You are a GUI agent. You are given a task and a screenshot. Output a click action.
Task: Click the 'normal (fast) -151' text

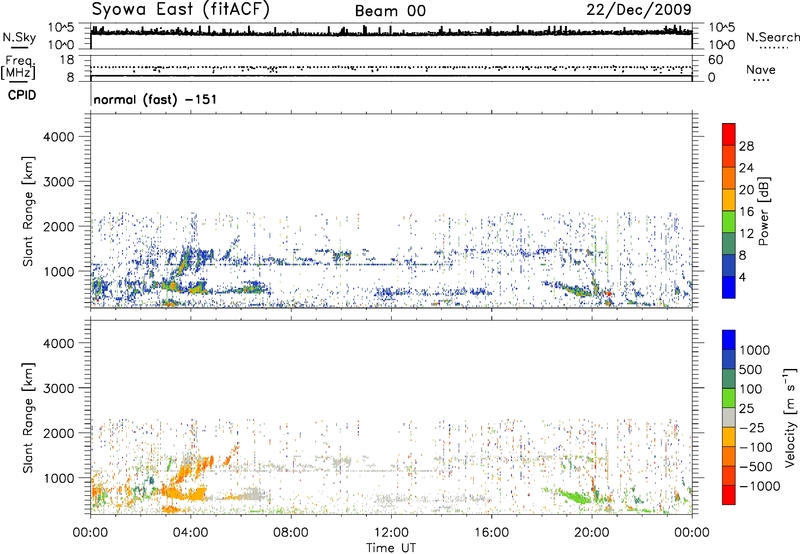pyautogui.click(x=155, y=99)
